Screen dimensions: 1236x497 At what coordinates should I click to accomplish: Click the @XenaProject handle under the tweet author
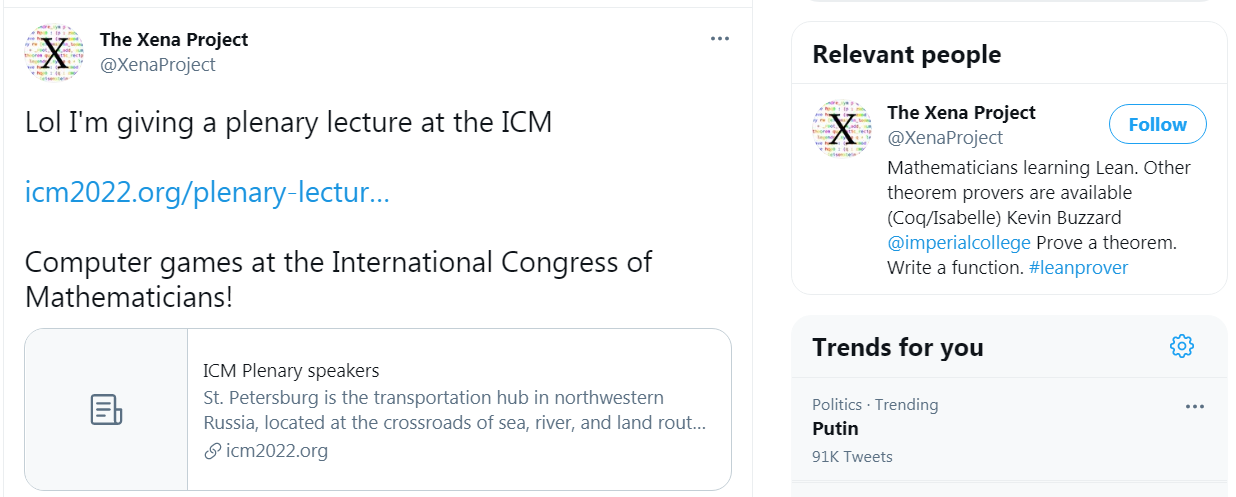[x=158, y=65]
